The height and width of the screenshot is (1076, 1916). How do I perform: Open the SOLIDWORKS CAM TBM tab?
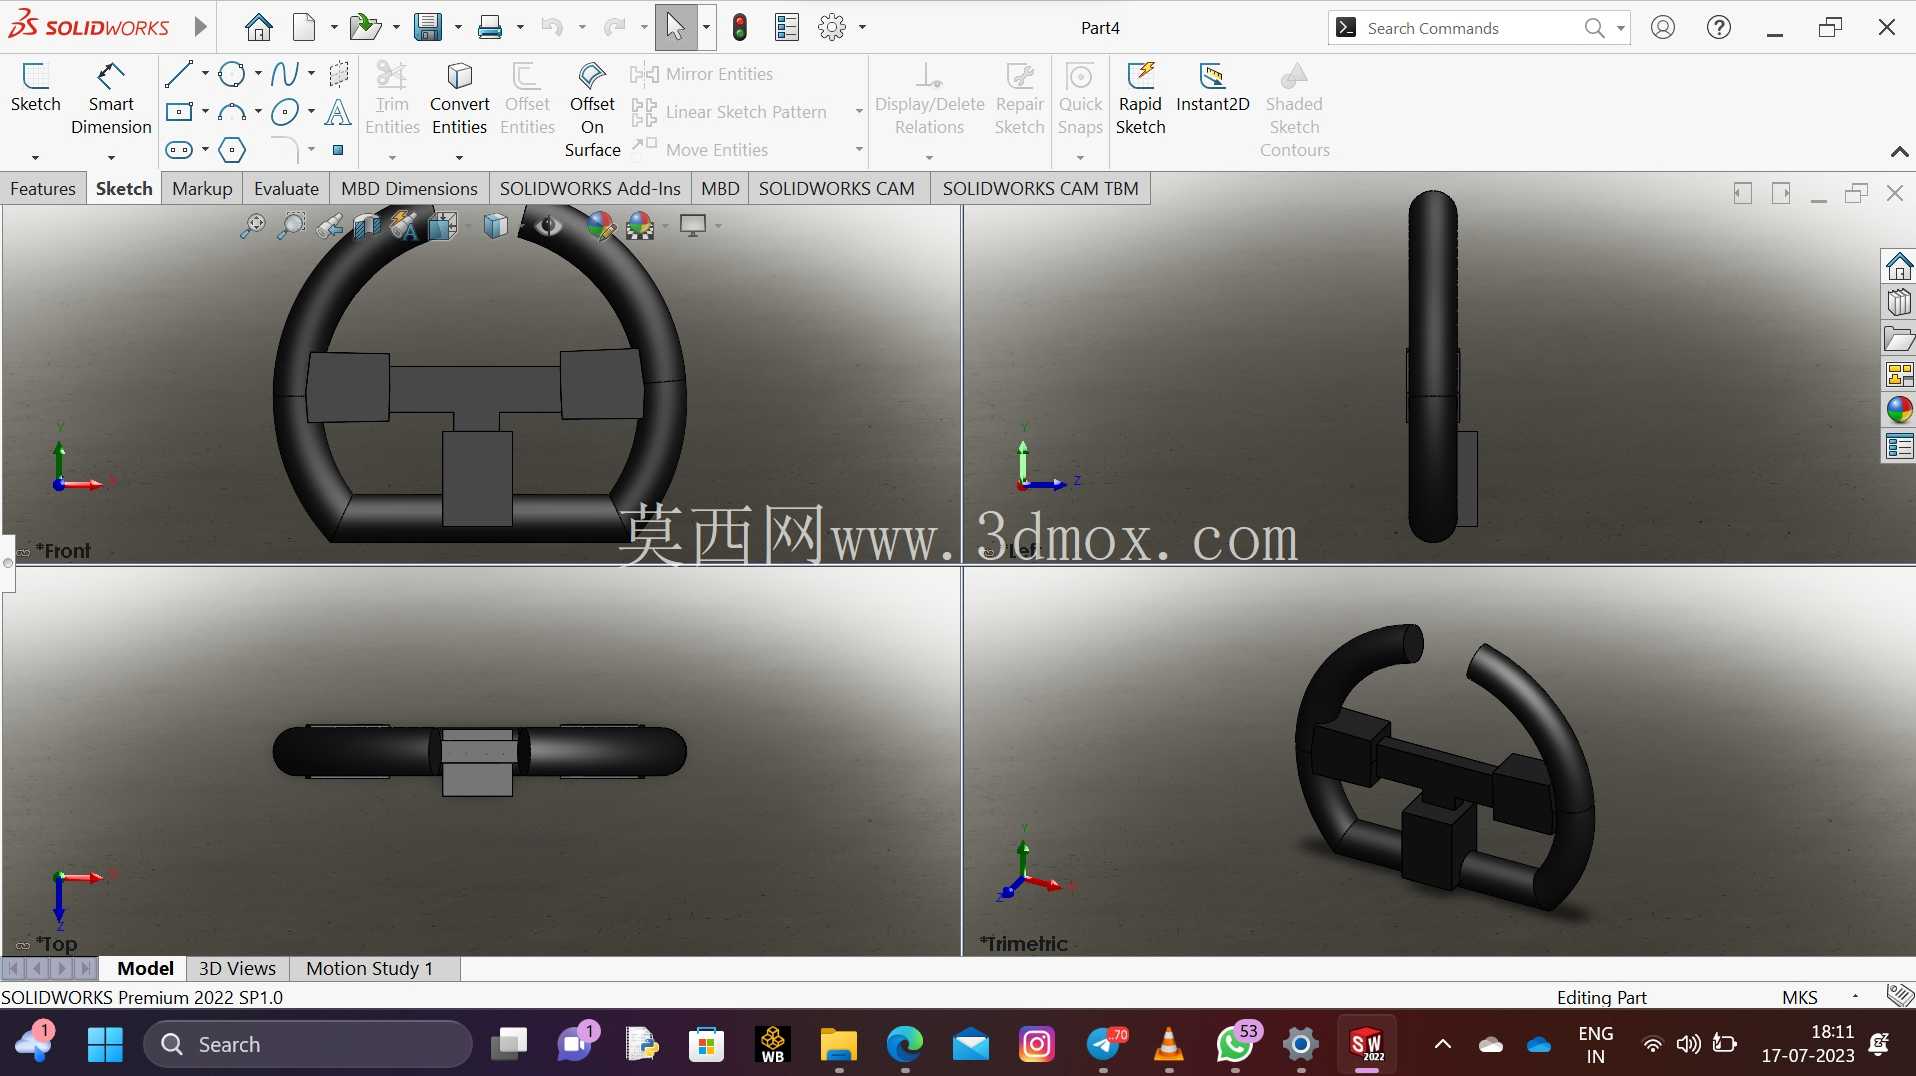(x=1040, y=188)
